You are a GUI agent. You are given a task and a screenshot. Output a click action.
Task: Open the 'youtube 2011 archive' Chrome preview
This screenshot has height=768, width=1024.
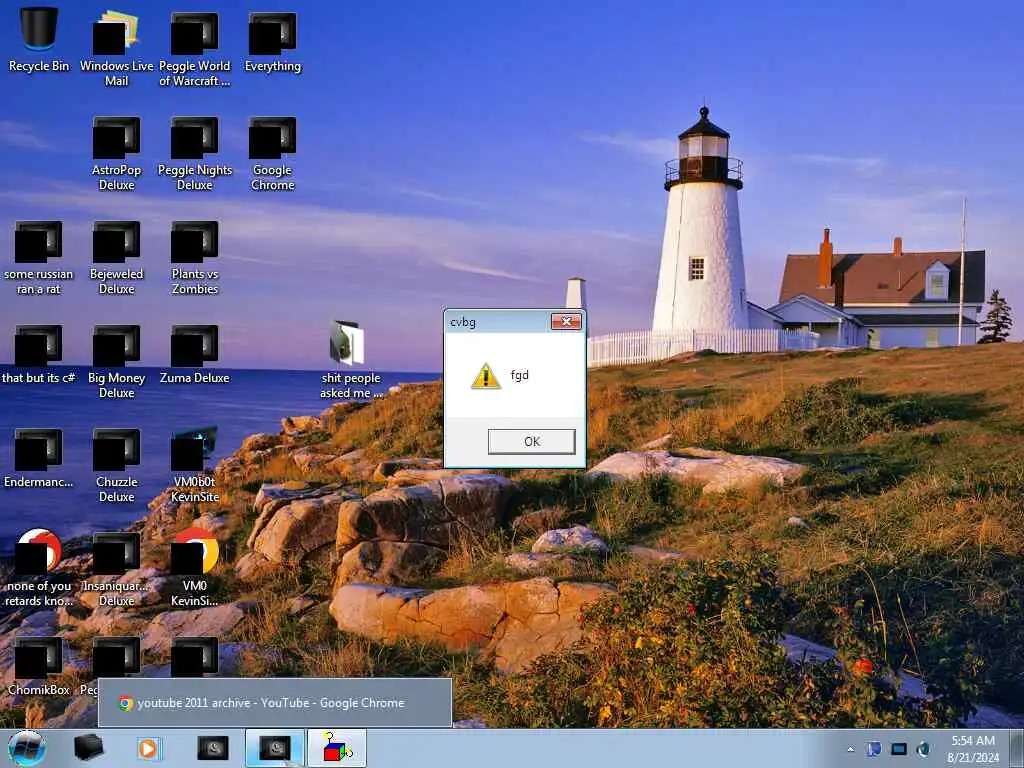[275, 703]
